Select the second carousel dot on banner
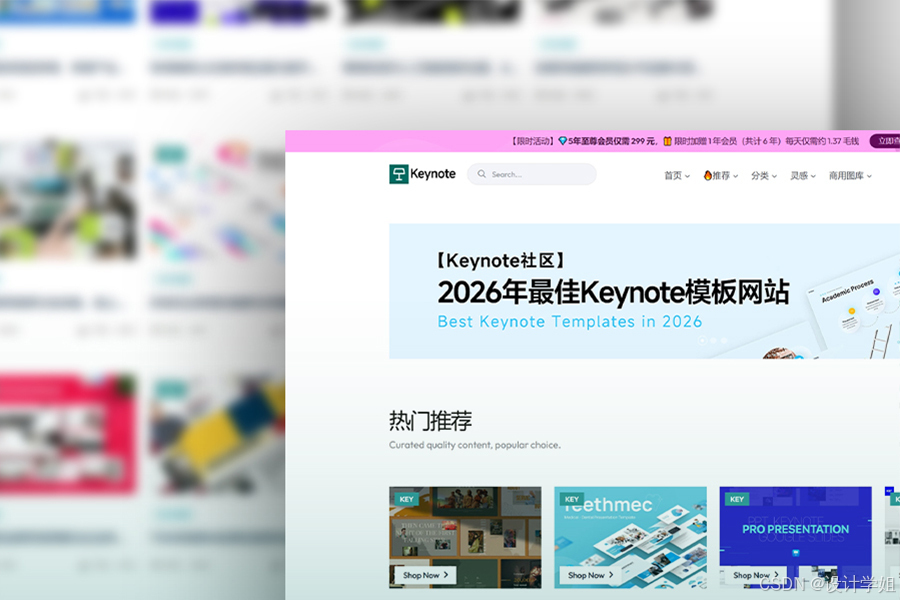The image size is (900, 600). tap(713, 340)
